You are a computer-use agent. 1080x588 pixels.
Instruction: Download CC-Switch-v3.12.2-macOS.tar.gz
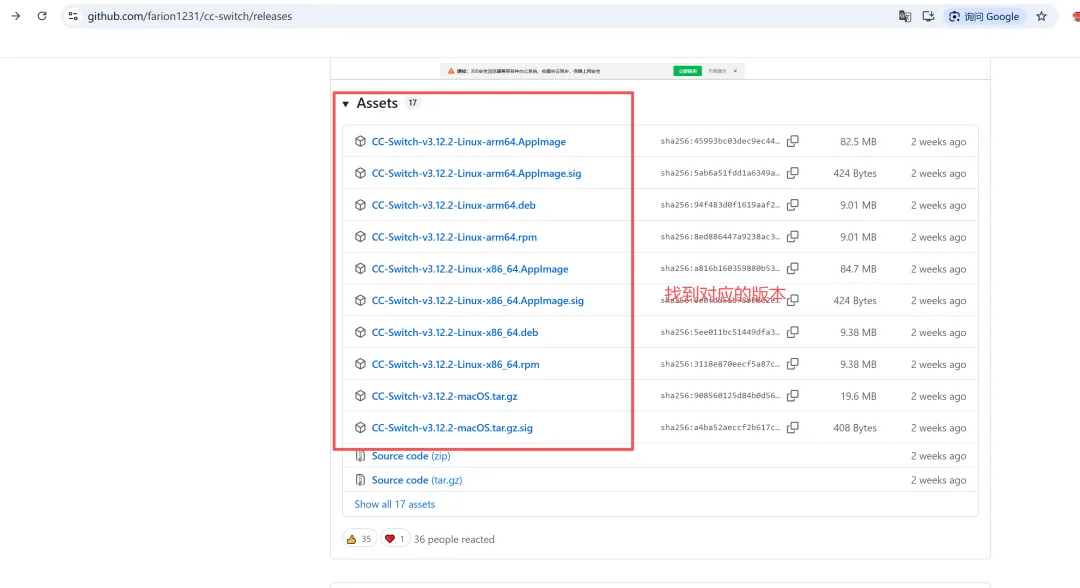click(444, 396)
